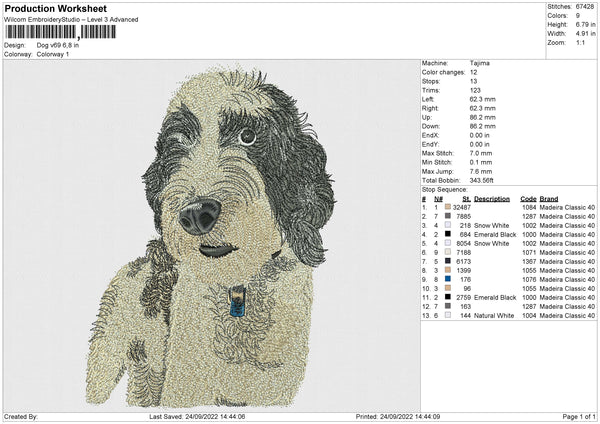This screenshot has width=600, height=424.
Task: Select the design name Dog v69 6,8 in
Action: click(58, 45)
